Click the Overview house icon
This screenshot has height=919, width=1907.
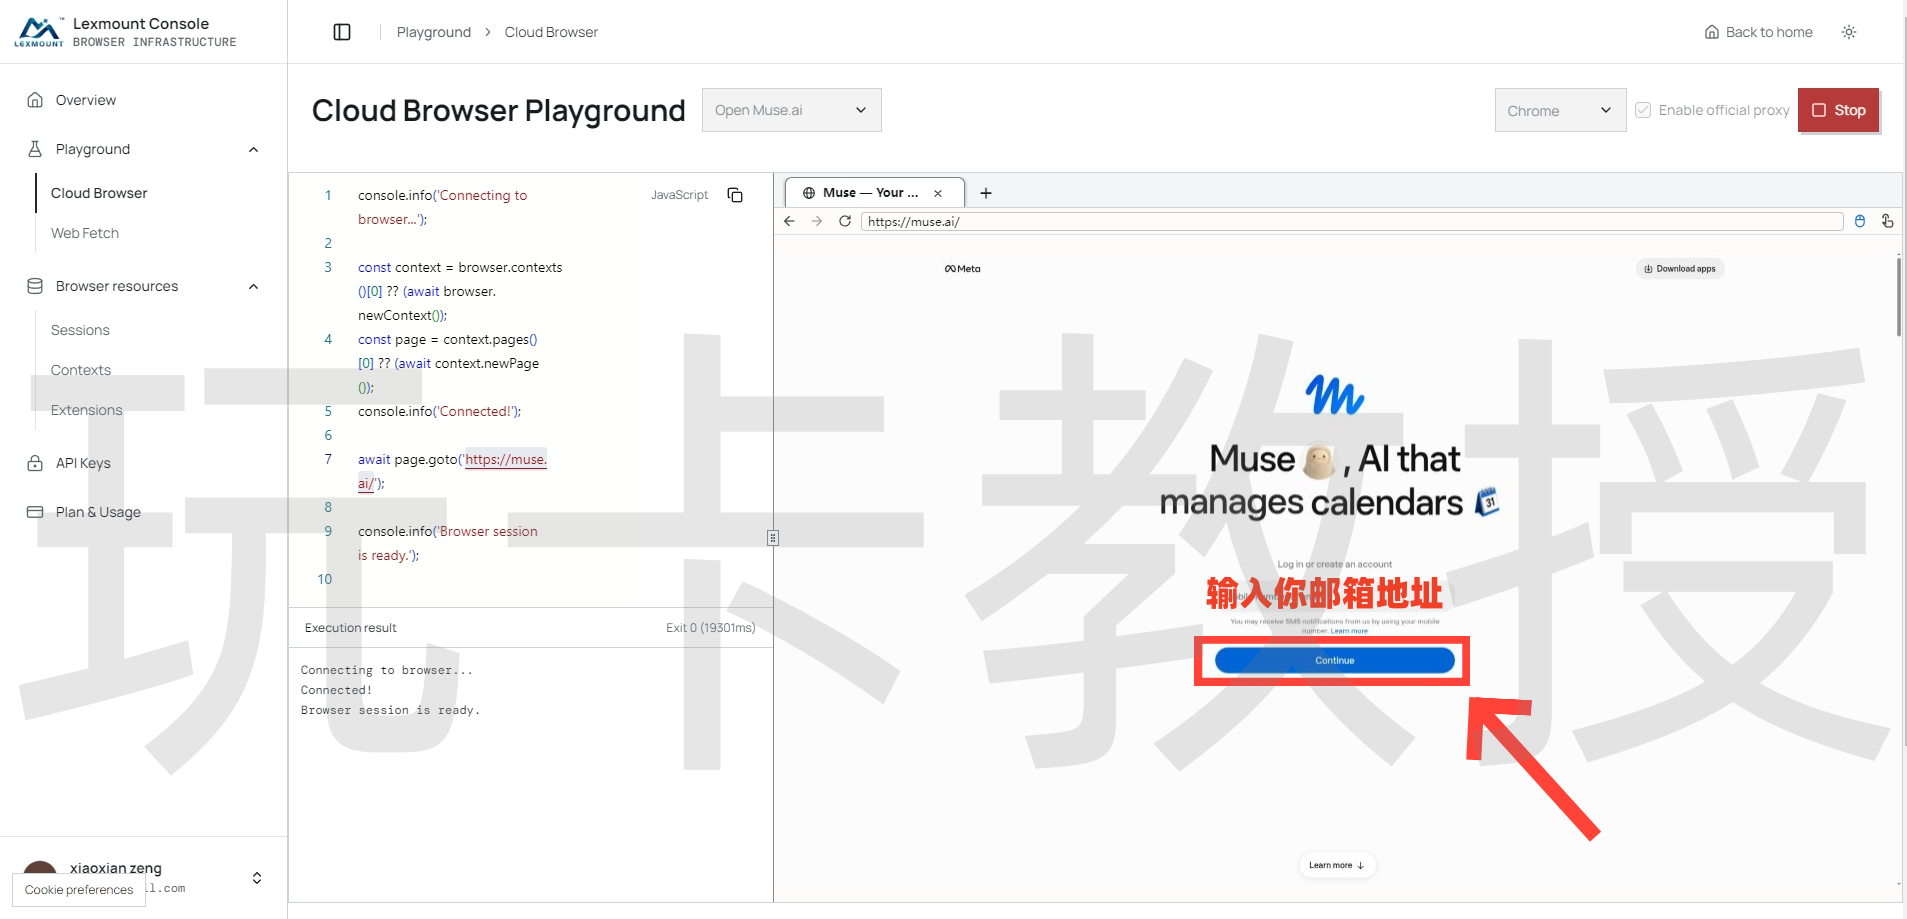click(35, 100)
